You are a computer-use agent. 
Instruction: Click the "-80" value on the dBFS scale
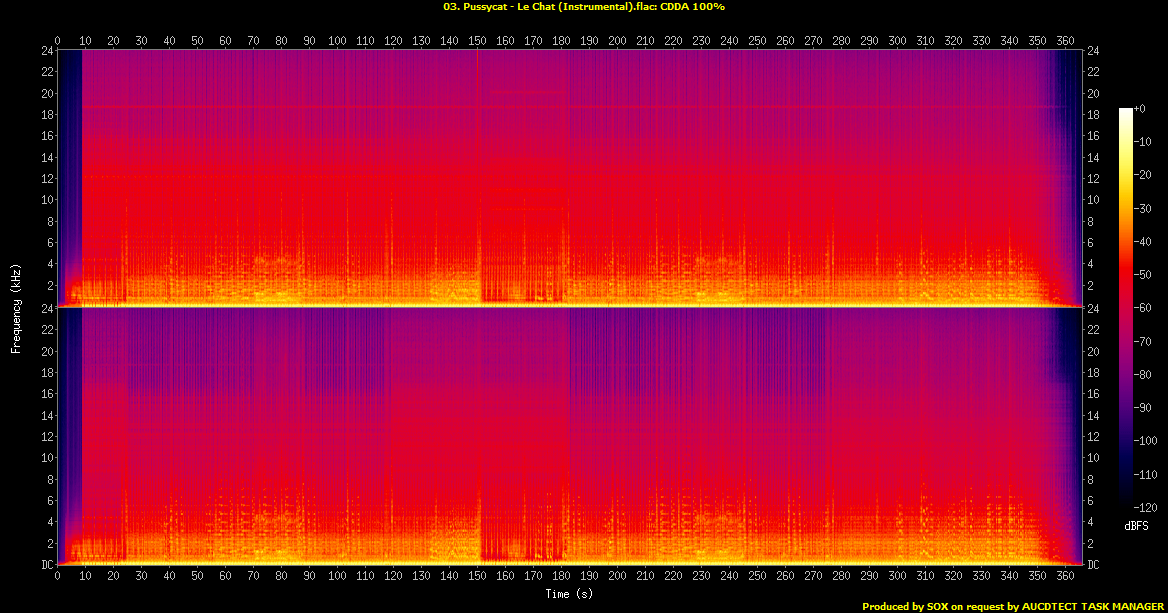(1143, 375)
